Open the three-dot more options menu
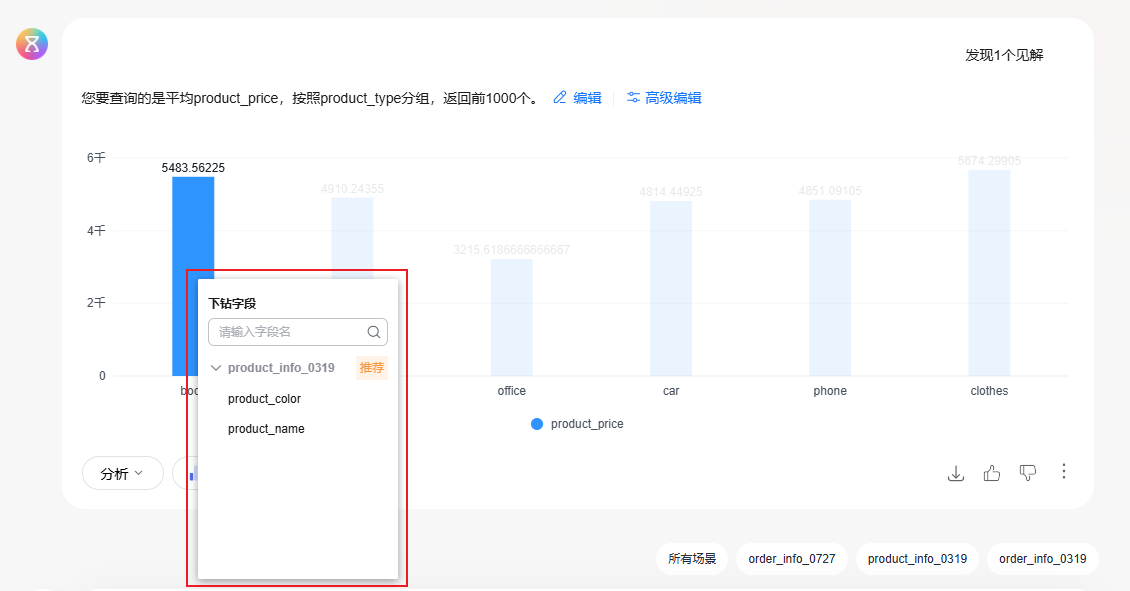 [1064, 471]
